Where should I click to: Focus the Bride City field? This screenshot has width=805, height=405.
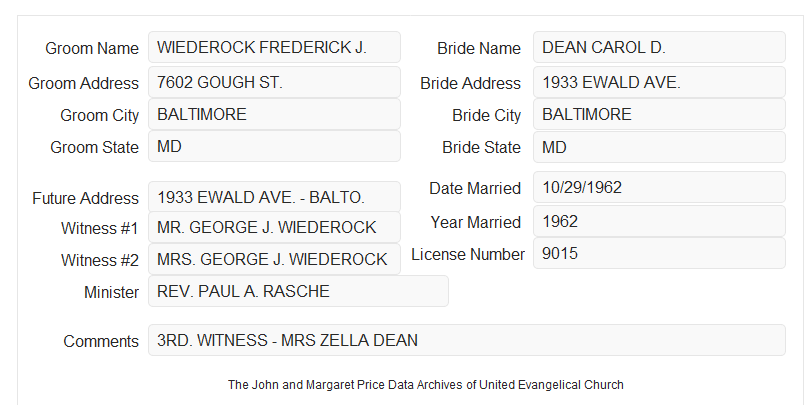click(659, 114)
